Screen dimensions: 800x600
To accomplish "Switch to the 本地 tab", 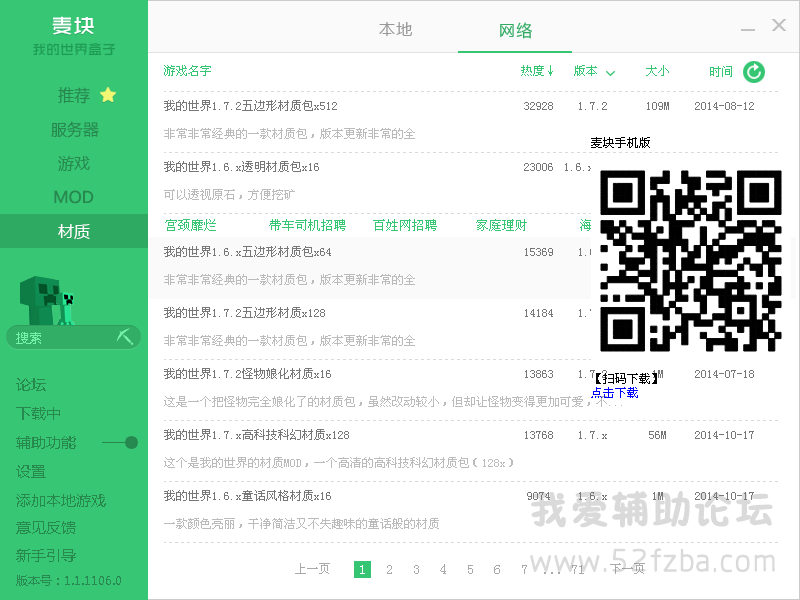I will click(x=395, y=29).
